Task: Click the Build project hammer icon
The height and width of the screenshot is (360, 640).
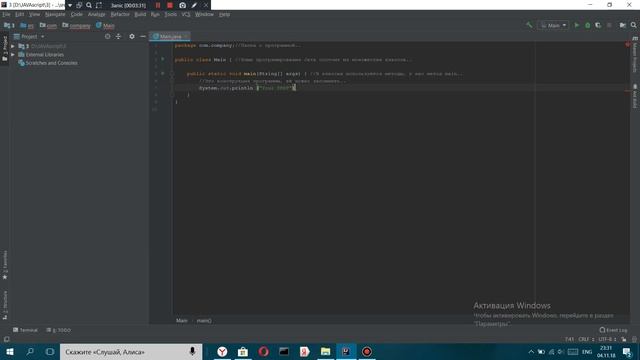Action: click(529, 25)
